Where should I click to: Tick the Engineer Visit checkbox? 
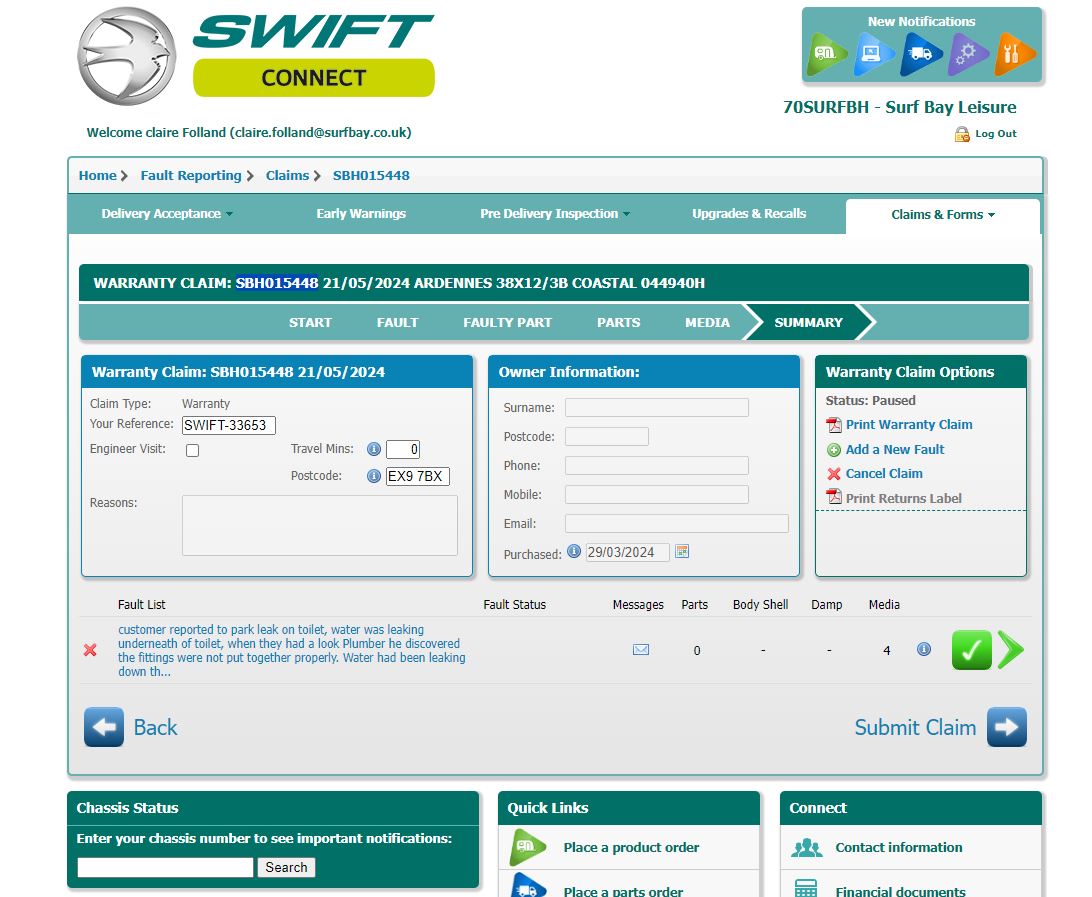tap(193, 451)
